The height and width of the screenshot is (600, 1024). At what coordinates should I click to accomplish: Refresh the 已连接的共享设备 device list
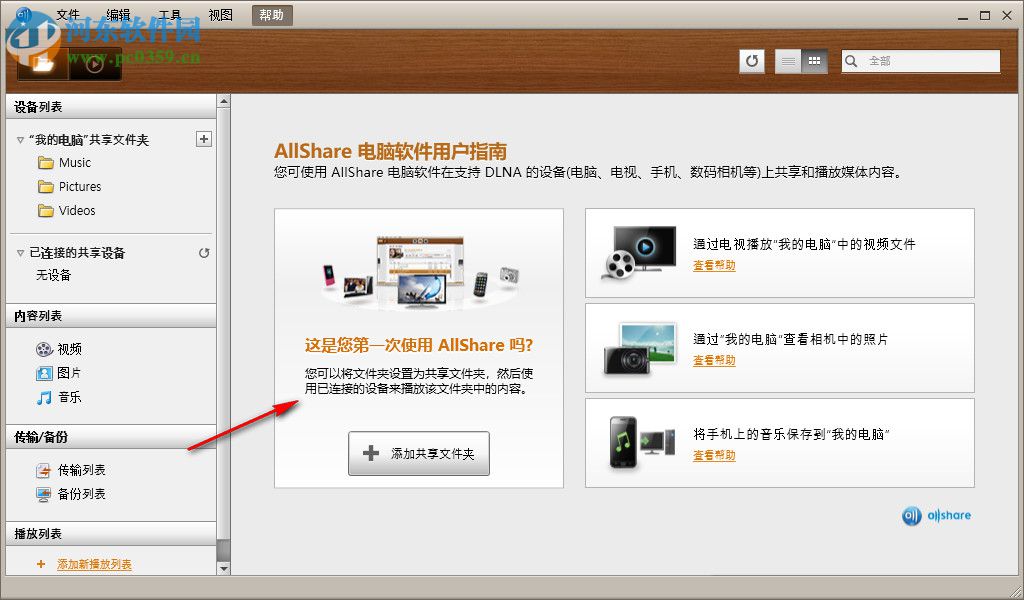point(203,253)
